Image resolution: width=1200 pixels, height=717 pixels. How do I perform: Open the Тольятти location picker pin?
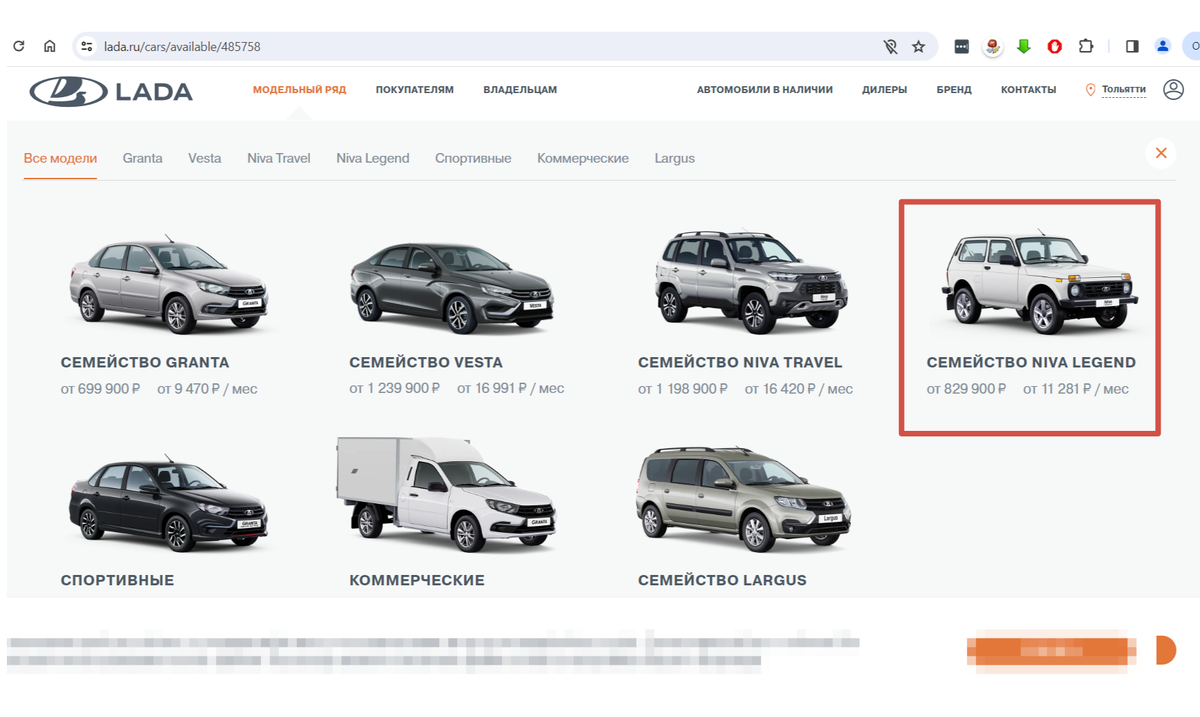click(x=1090, y=89)
